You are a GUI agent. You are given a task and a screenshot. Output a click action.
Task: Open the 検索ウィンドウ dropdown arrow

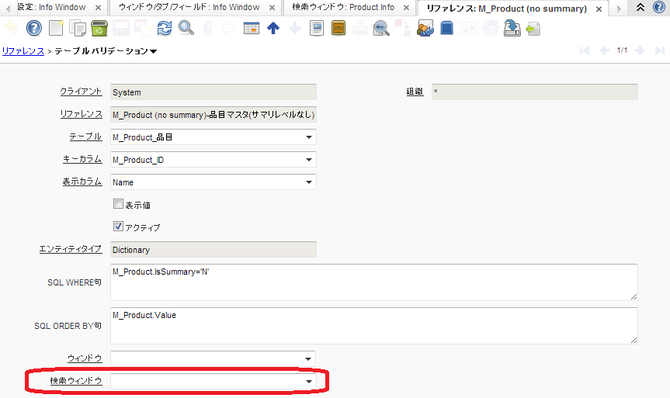(309, 381)
